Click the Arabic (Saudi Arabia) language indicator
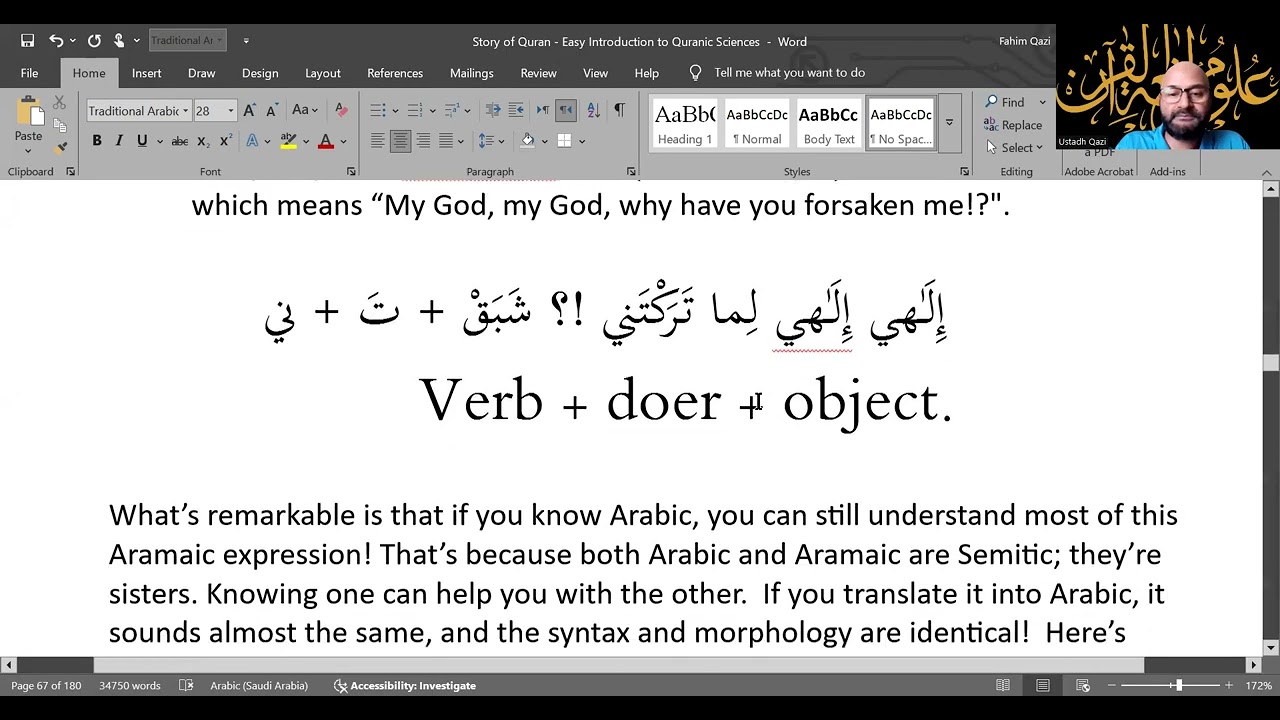The image size is (1280, 720). (x=259, y=685)
